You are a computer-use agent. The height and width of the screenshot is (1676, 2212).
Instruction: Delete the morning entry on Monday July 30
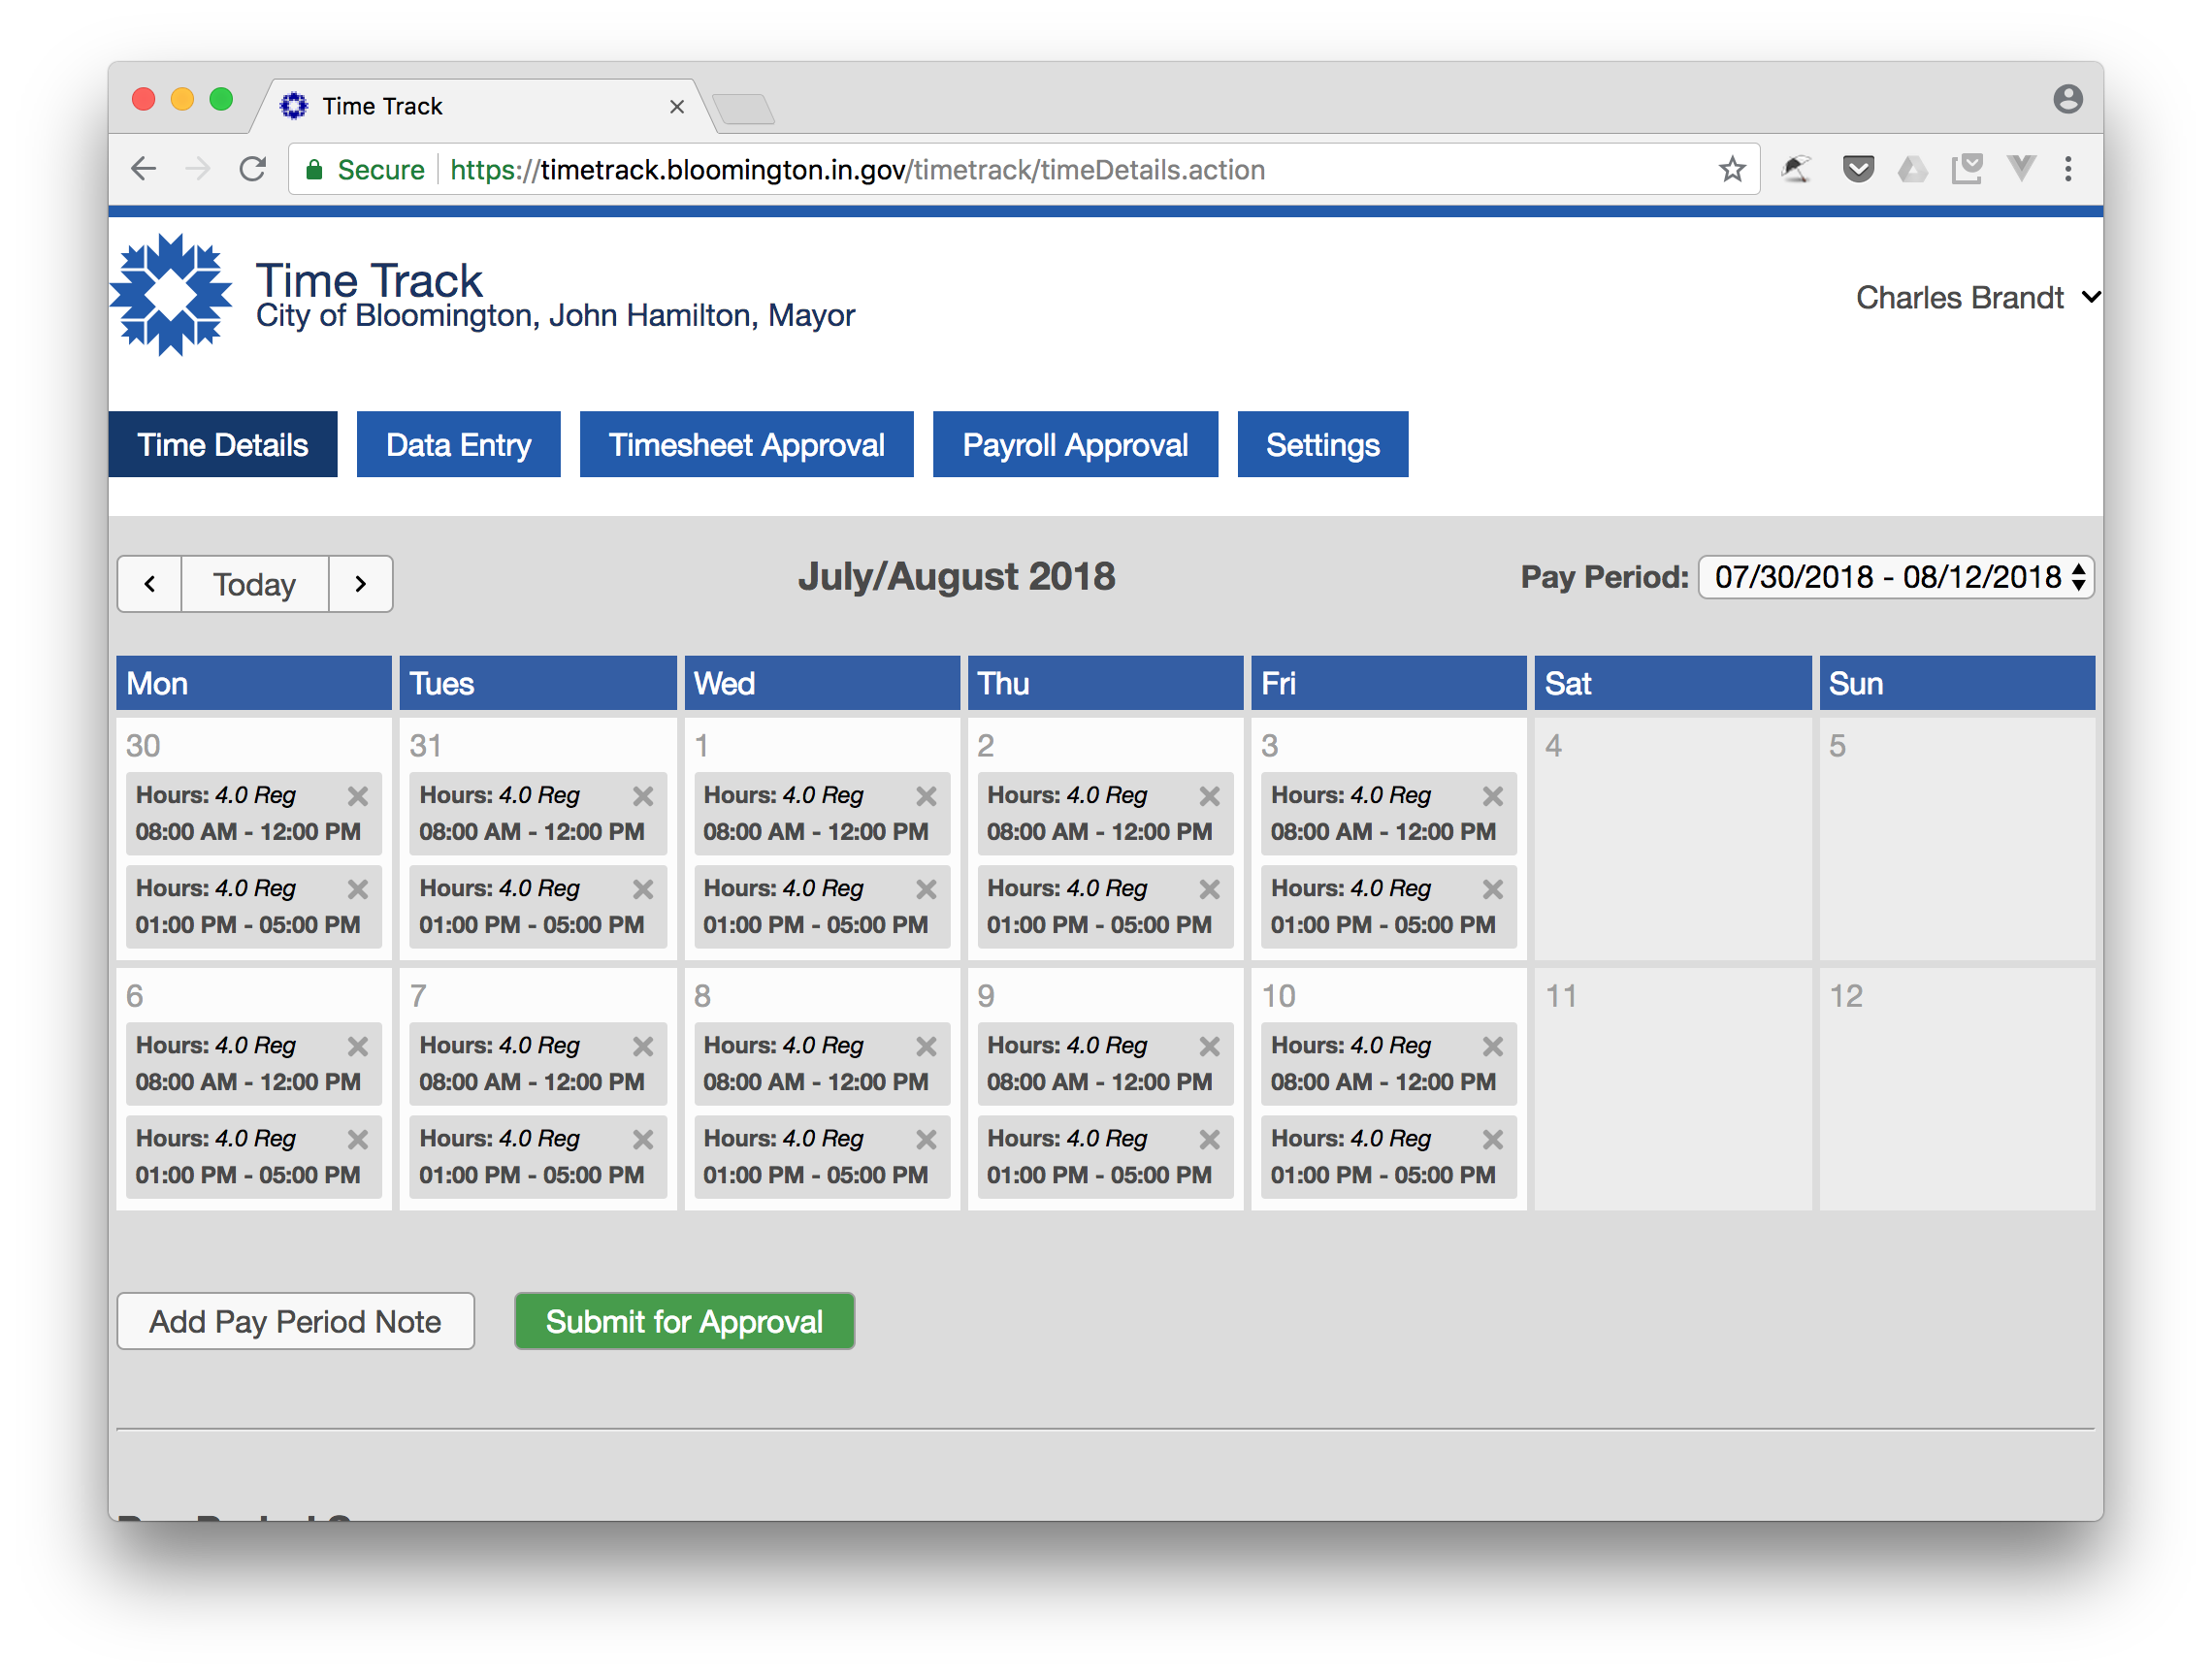pos(358,796)
